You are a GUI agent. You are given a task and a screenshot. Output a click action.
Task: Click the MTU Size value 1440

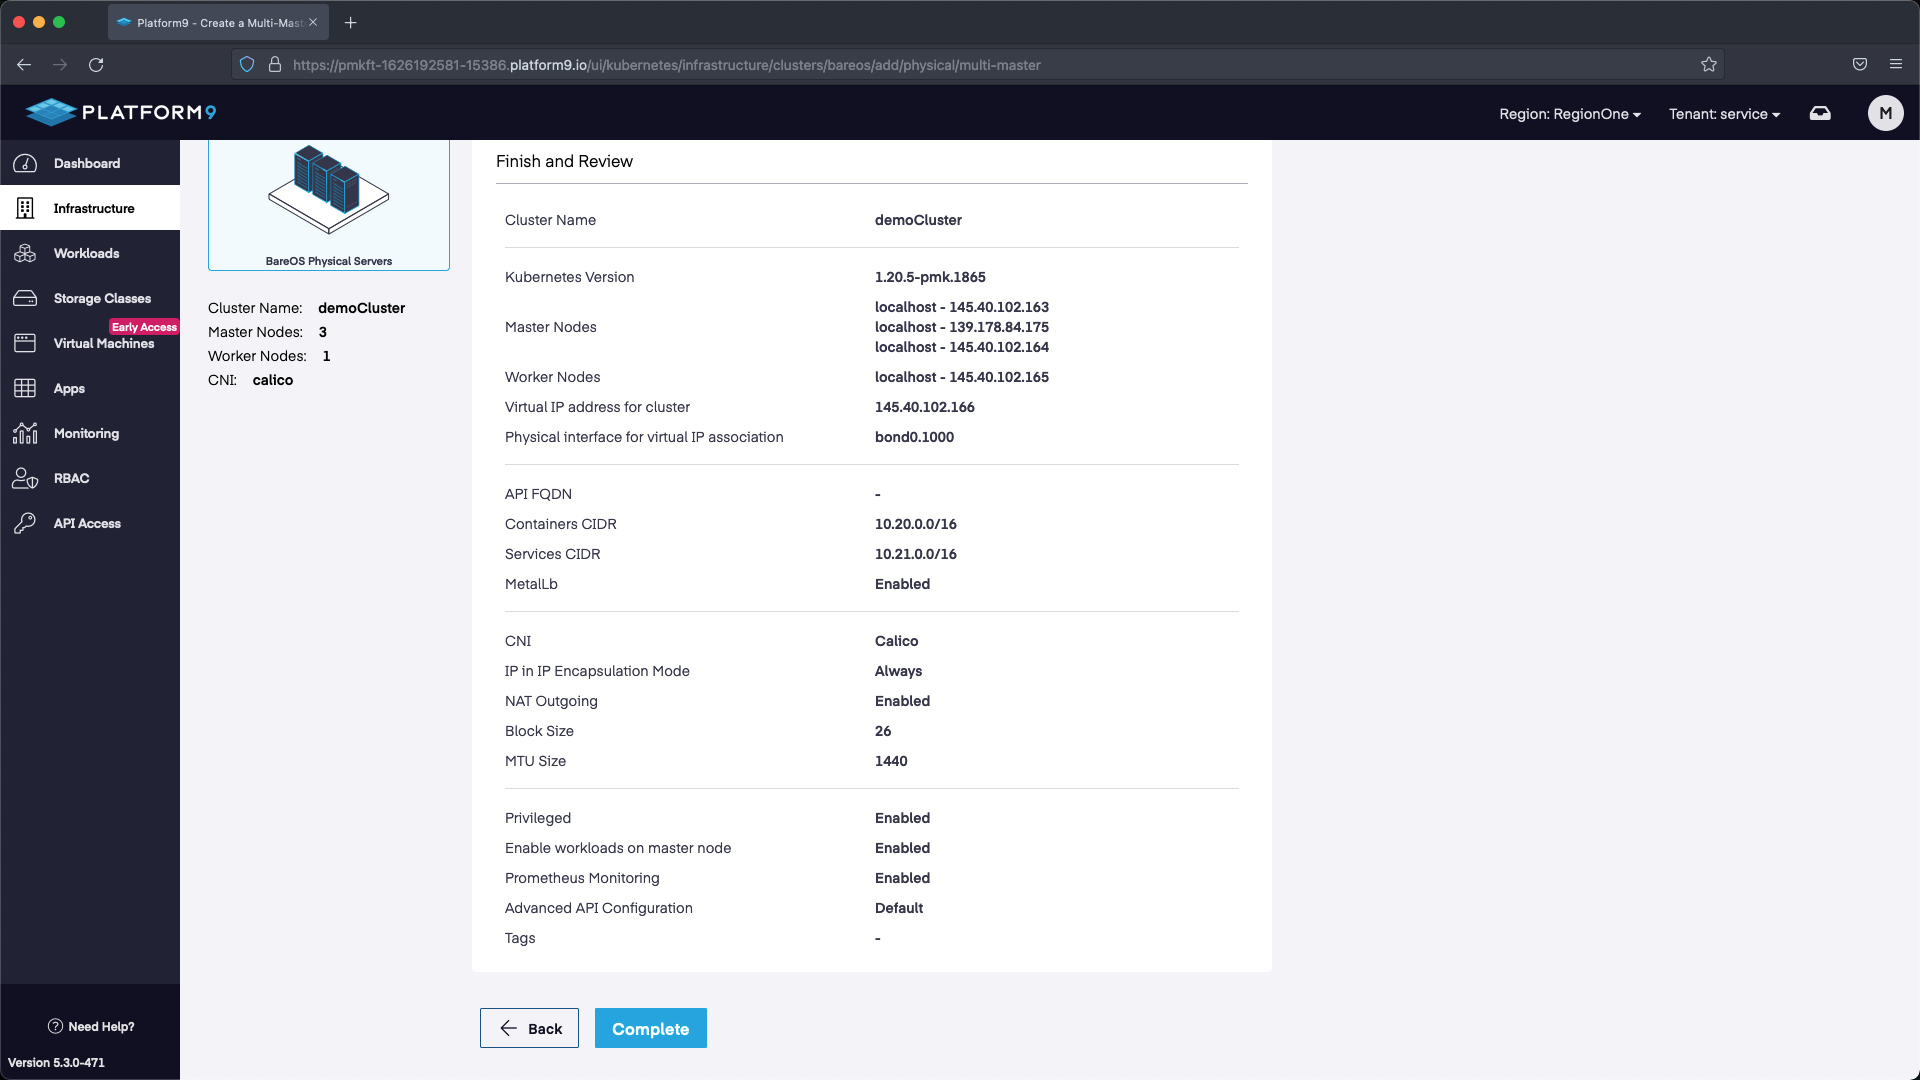tap(891, 761)
